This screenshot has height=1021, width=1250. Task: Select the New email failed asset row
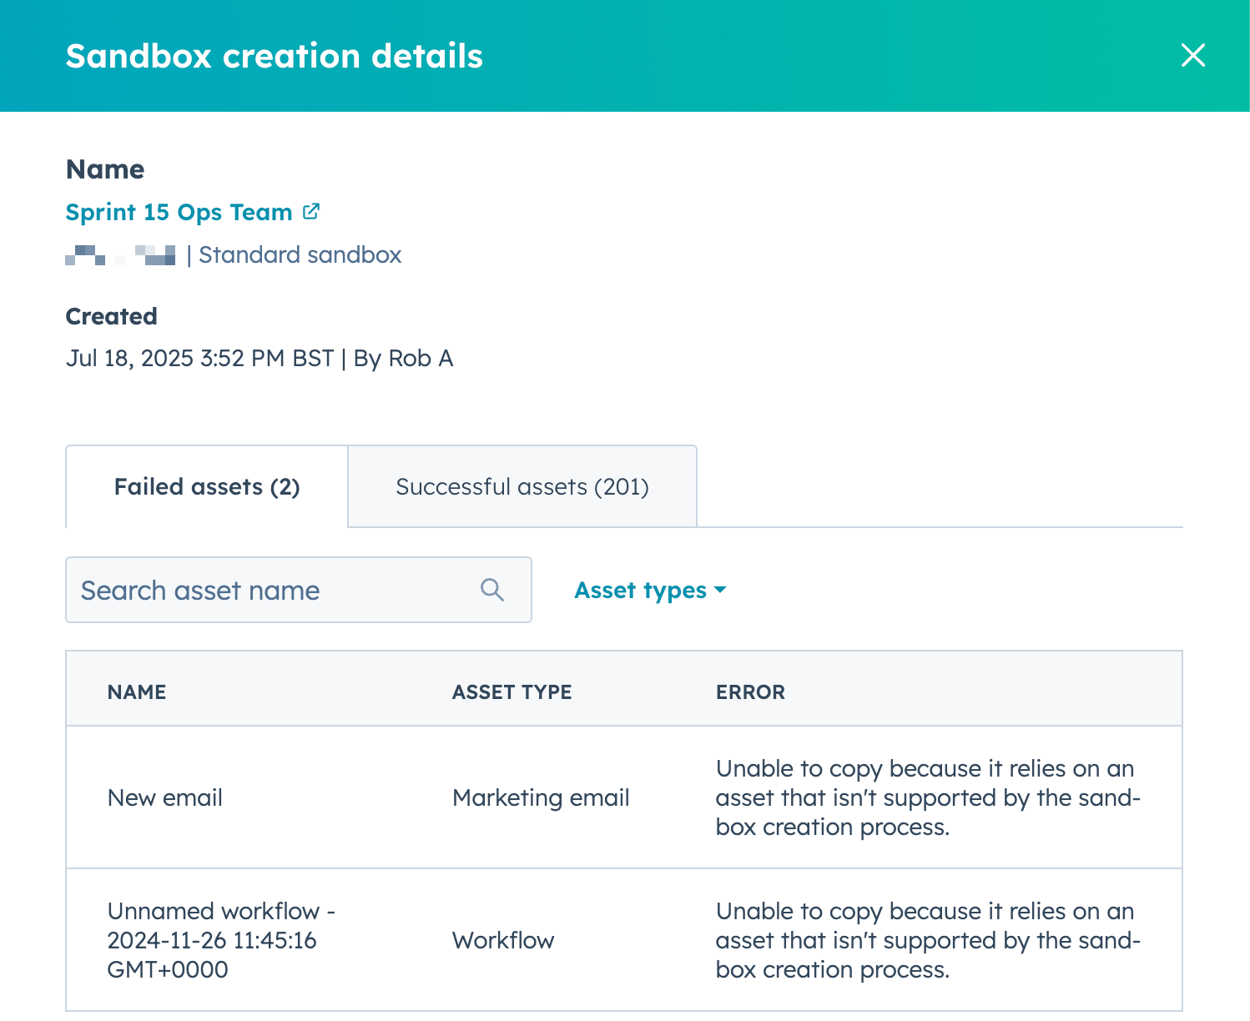coord(400,797)
